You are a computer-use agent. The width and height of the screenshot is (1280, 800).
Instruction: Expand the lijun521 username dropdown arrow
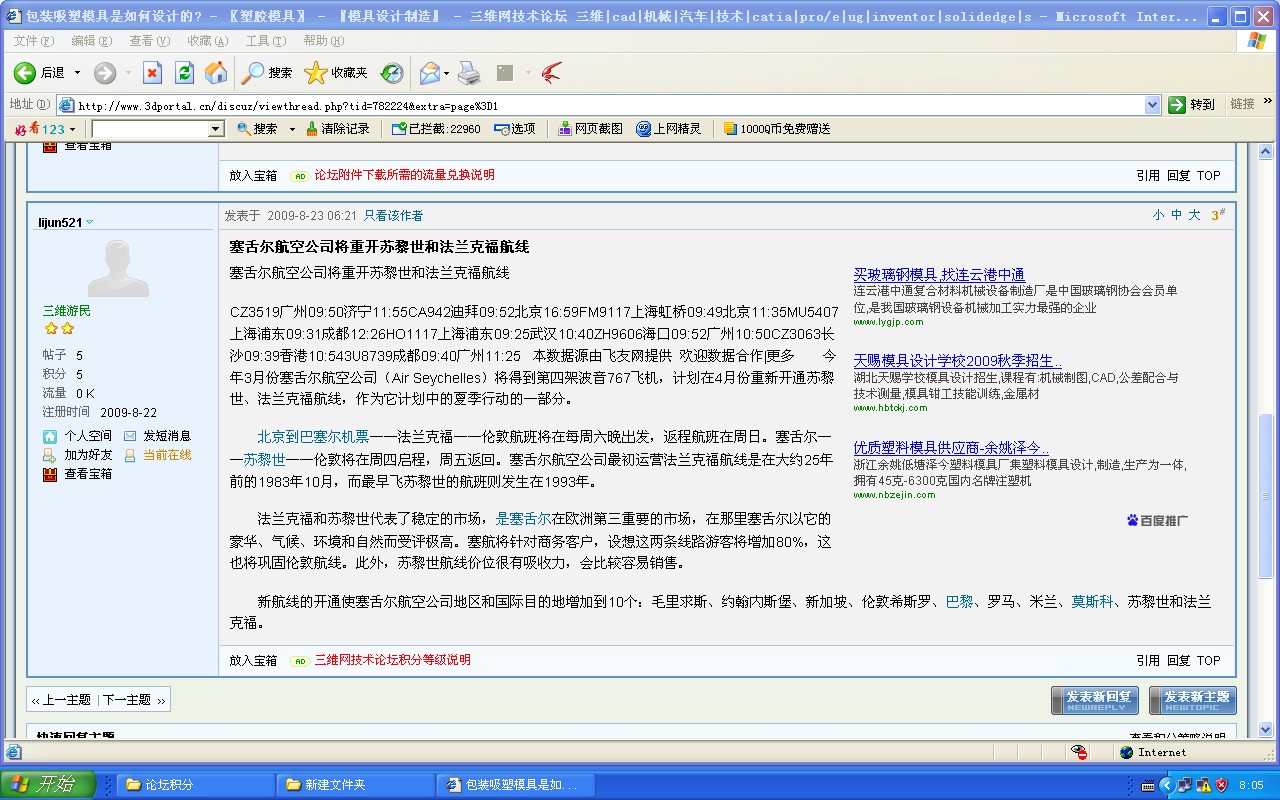click(x=89, y=222)
